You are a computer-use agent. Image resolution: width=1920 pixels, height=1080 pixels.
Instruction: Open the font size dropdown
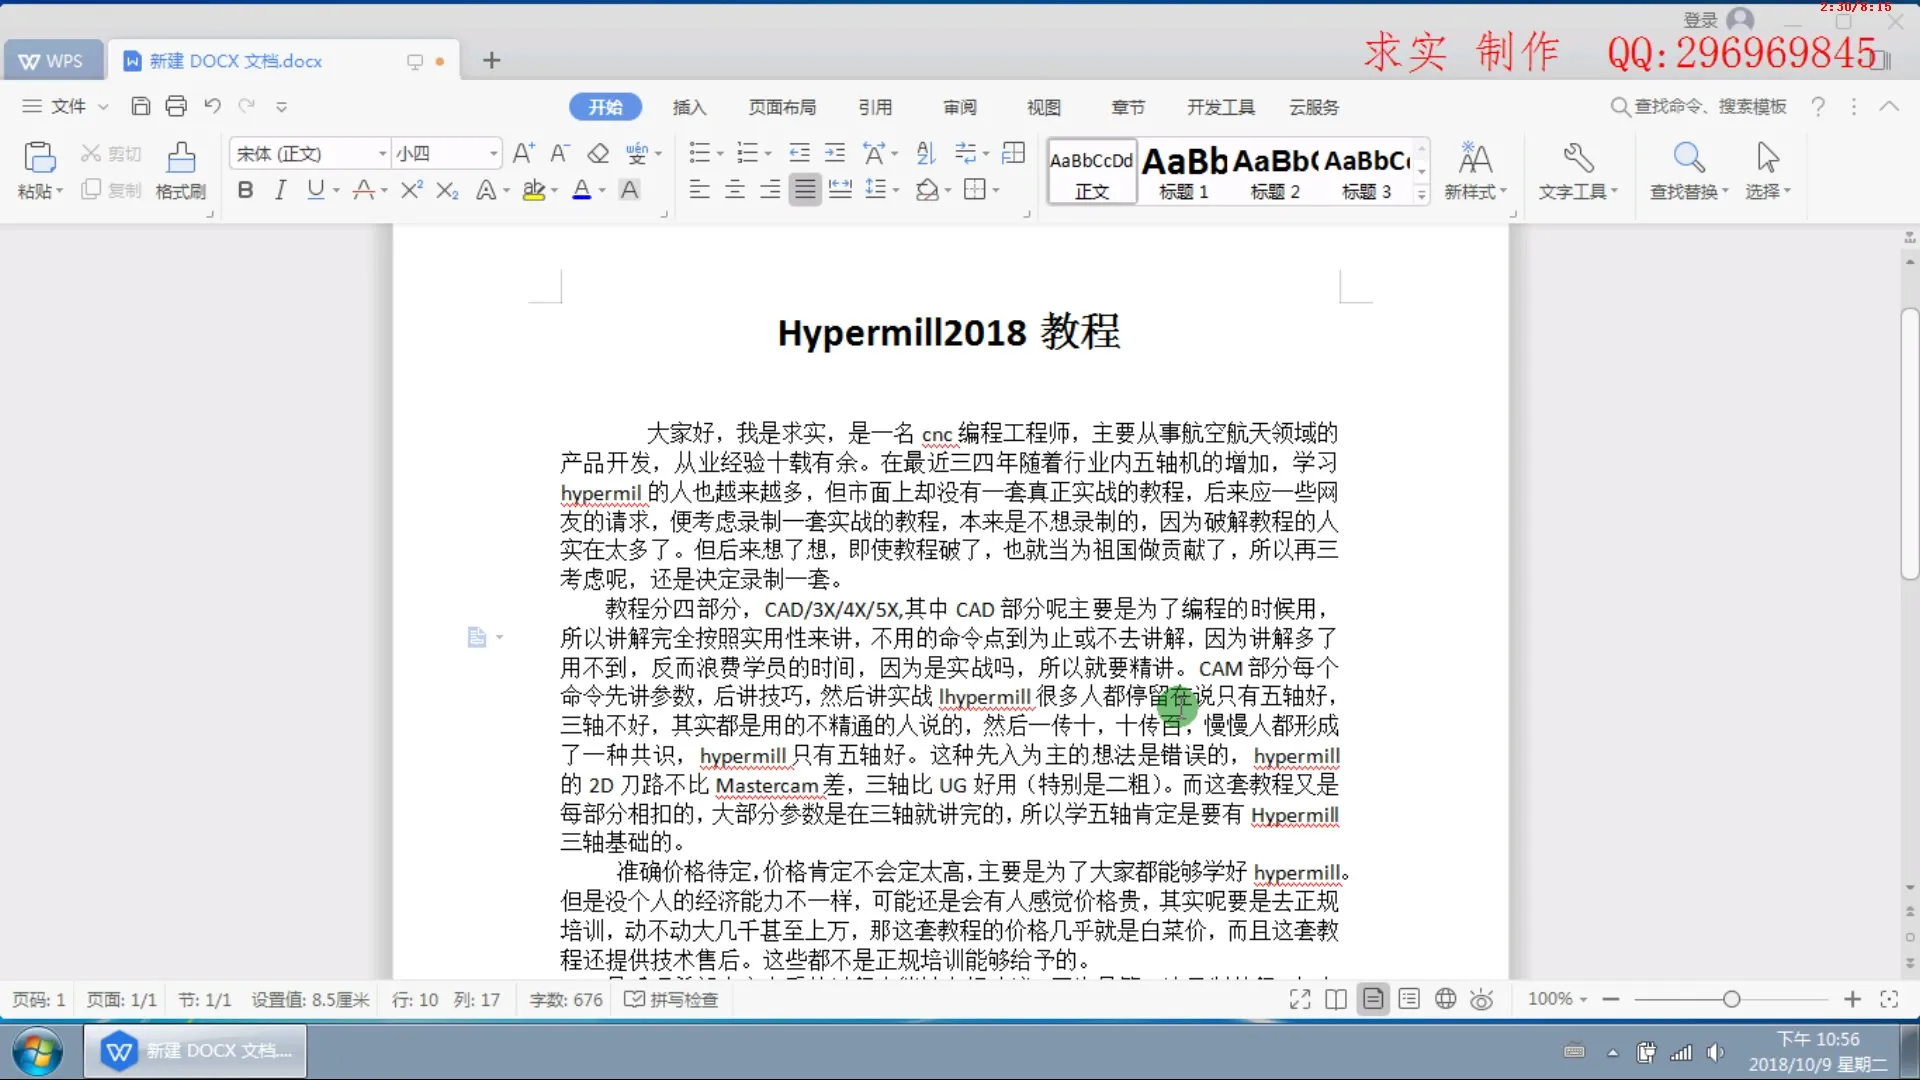pyautogui.click(x=492, y=153)
